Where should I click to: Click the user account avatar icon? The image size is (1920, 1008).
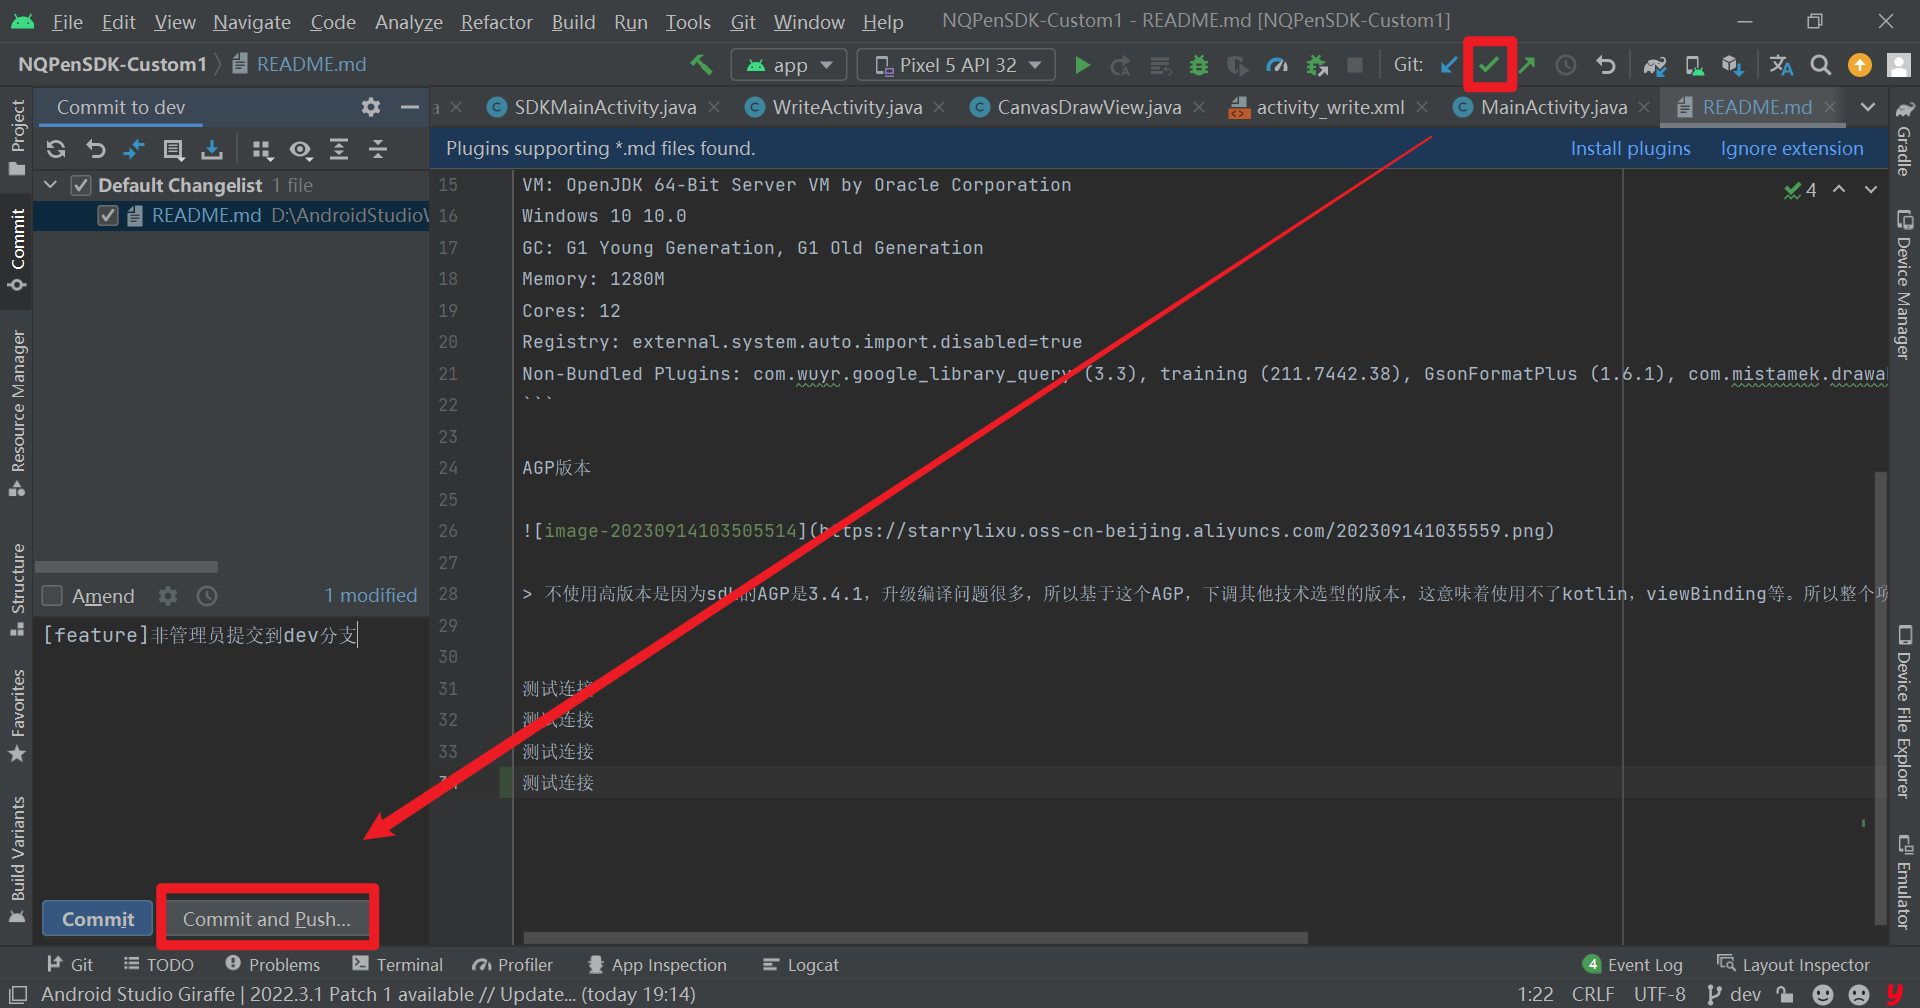(1898, 65)
